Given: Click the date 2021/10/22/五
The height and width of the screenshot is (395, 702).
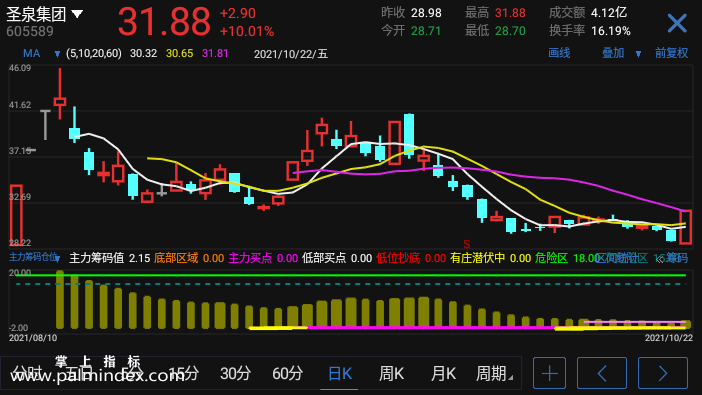Looking at the screenshot, I should point(291,54).
